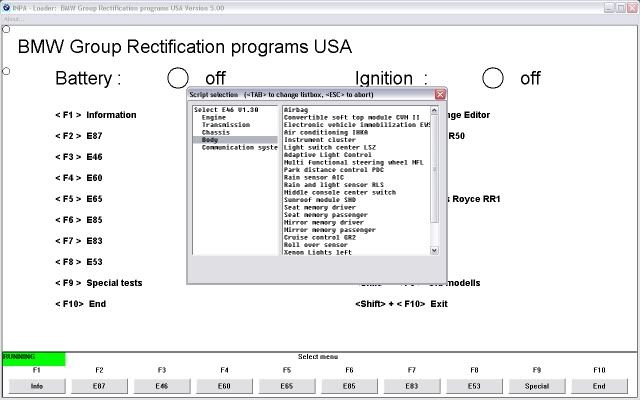Choose Electronic vehicle immobilization EWS
This screenshot has width=640, height=400.
[357, 124]
